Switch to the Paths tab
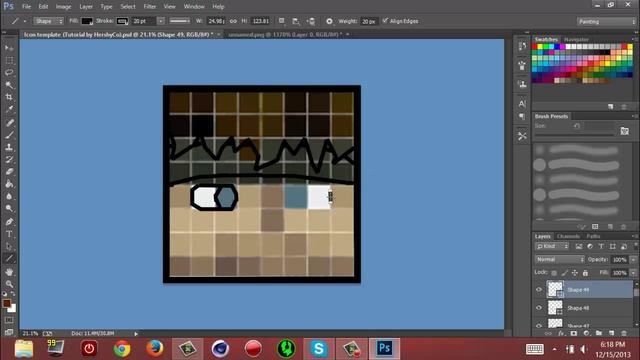The image size is (640, 360). pyautogui.click(x=593, y=236)
